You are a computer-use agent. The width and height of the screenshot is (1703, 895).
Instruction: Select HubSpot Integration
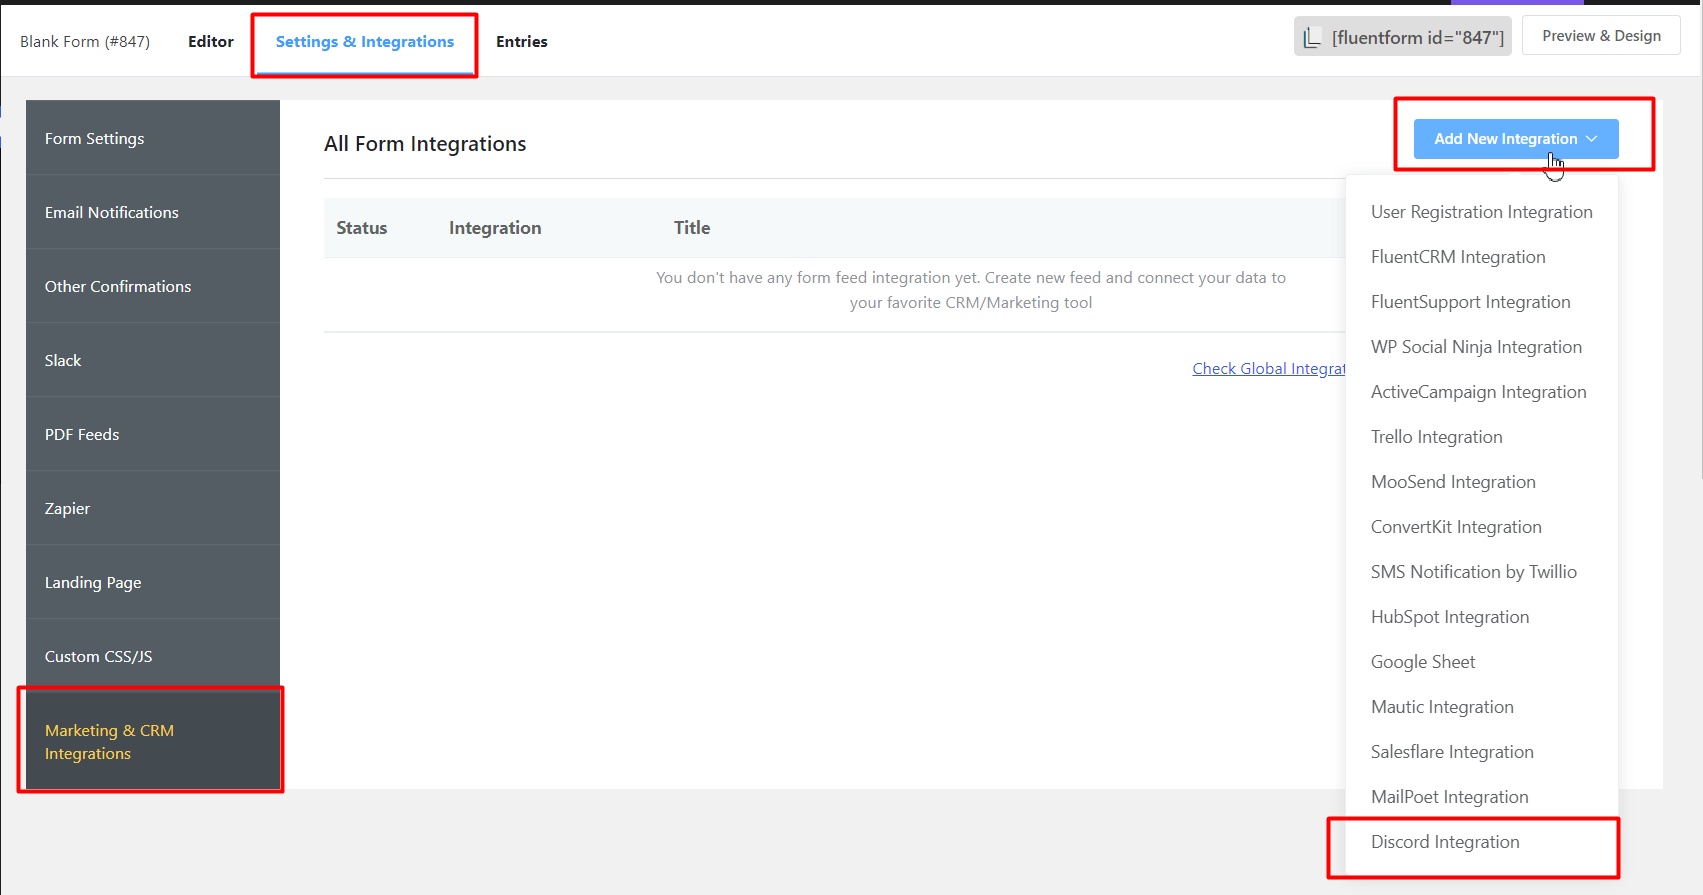click(1482, 617)
